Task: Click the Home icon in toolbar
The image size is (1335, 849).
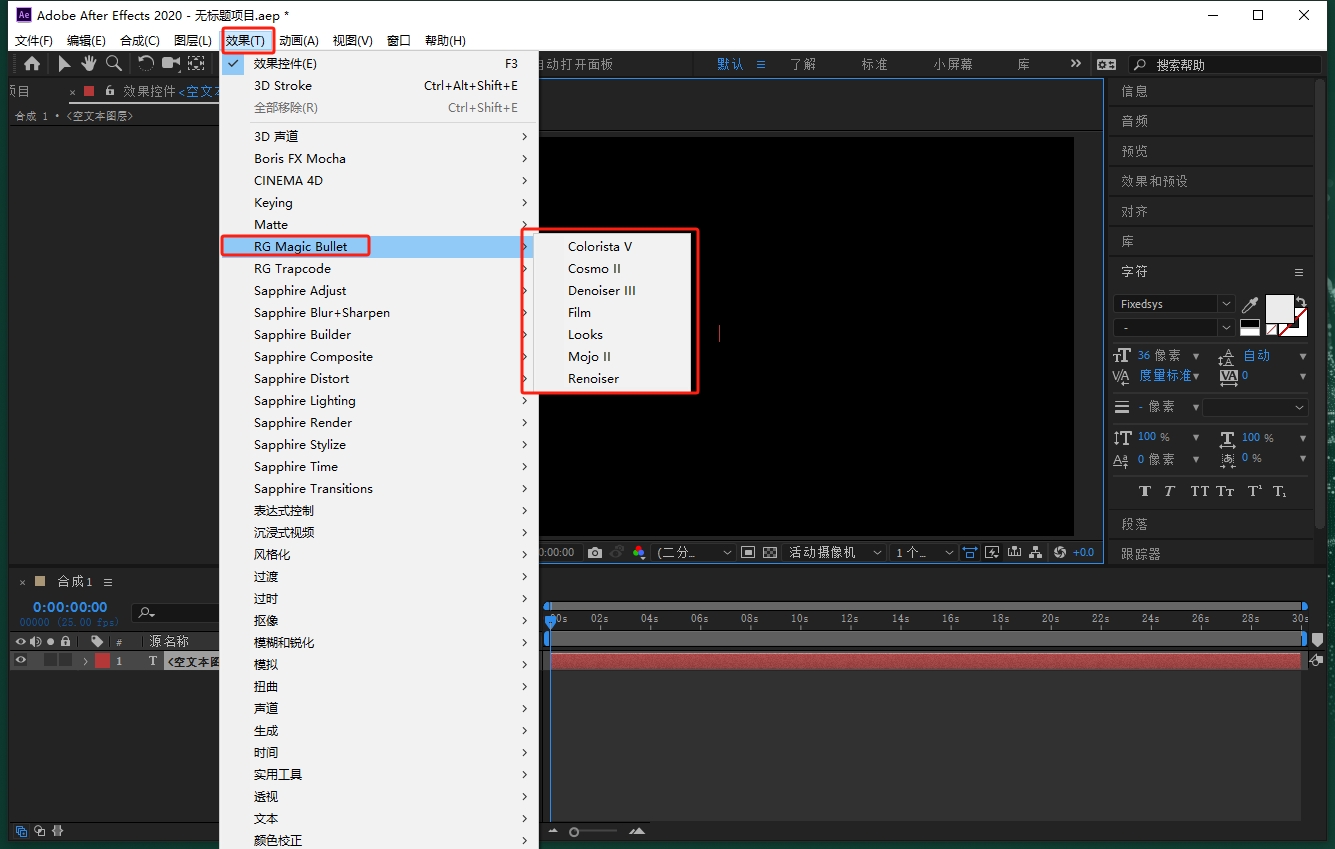Action: click(32, 64)
